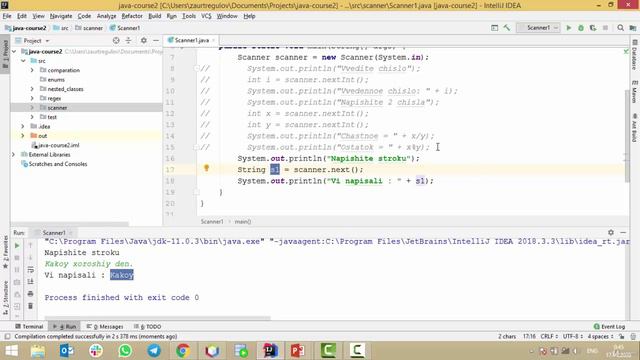The image size is (640, 360).
Task: Open Project panel settings gear
Action: click(144, 40)
